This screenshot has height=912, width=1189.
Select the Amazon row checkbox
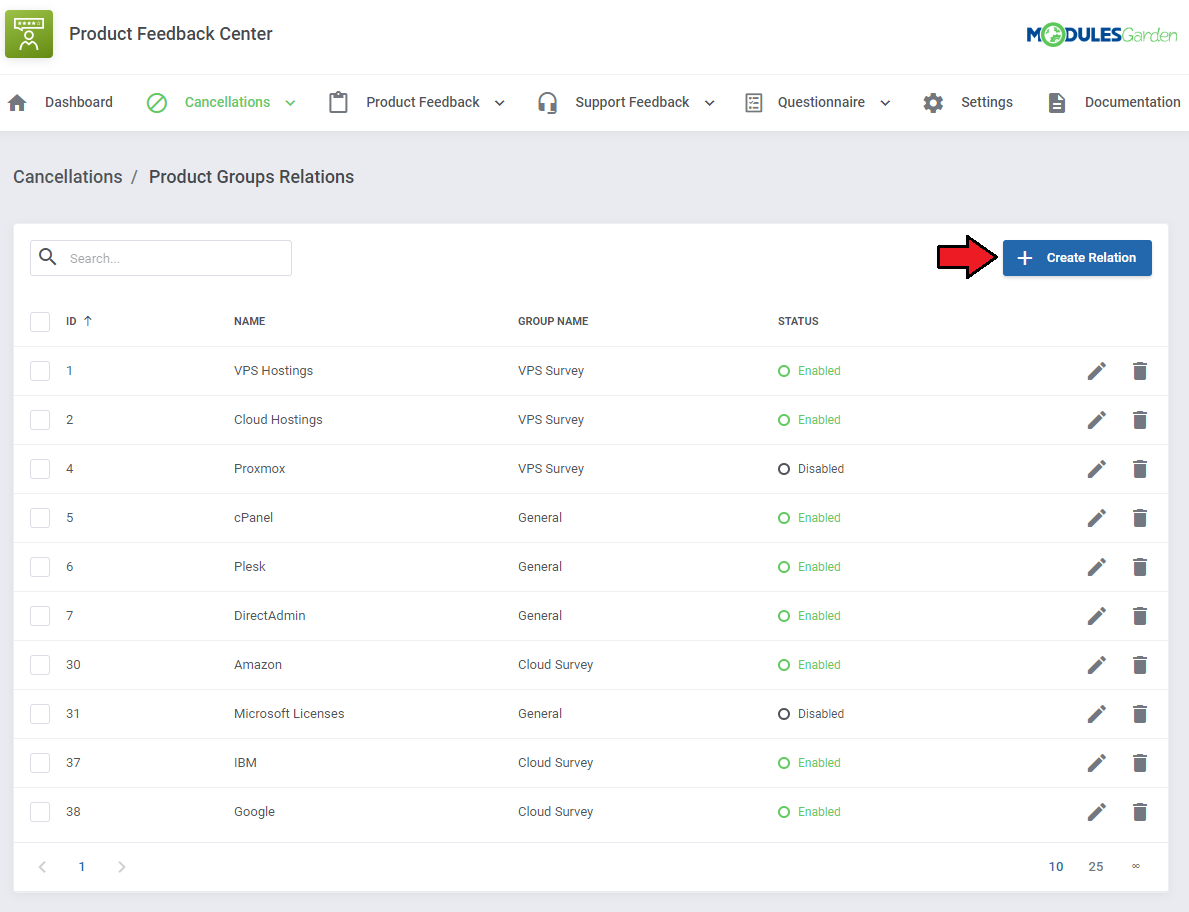click(x=40, y=665)
